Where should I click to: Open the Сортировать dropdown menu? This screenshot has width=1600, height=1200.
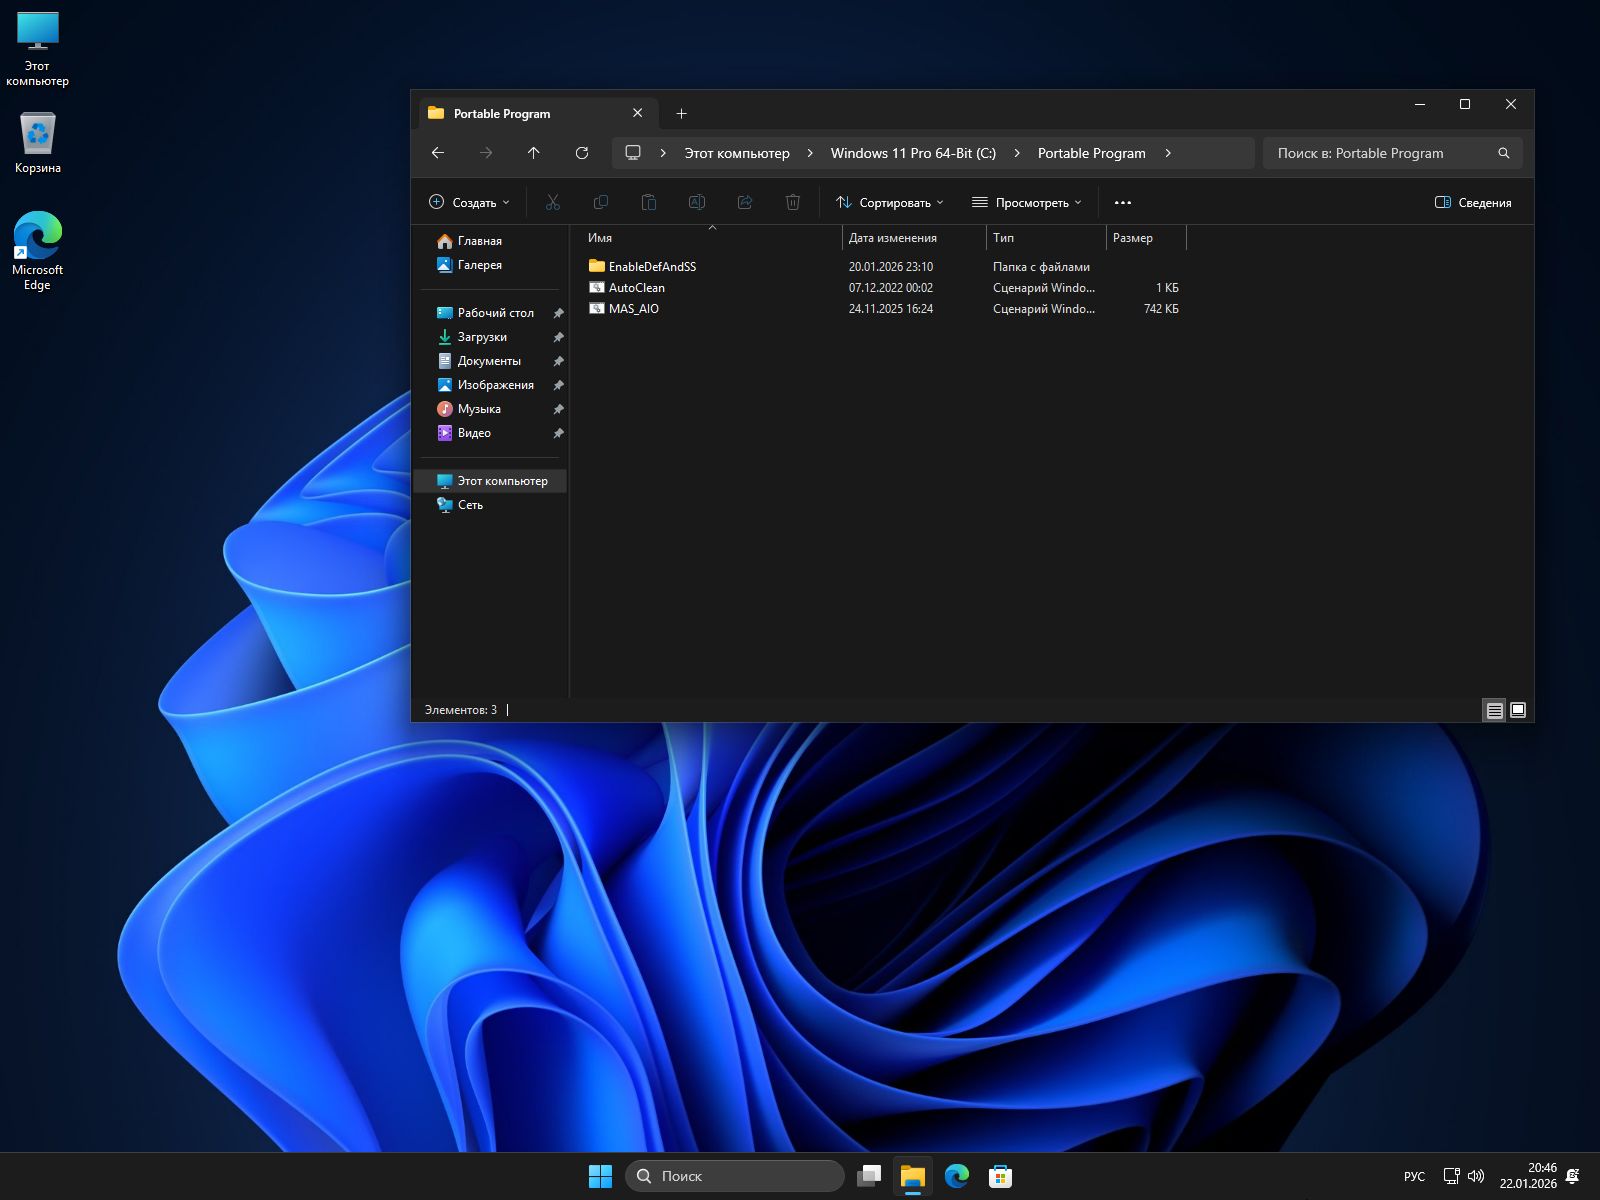coord(889,203)
